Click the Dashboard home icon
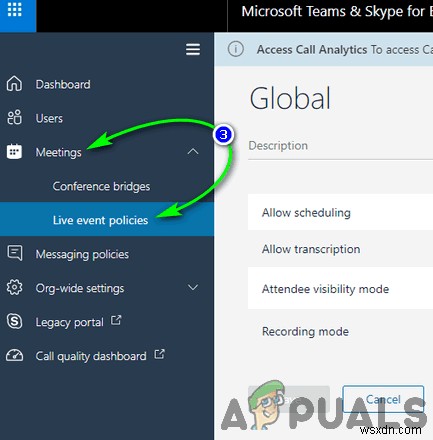Viewport: 433px width, 440px height. [14, 84]
